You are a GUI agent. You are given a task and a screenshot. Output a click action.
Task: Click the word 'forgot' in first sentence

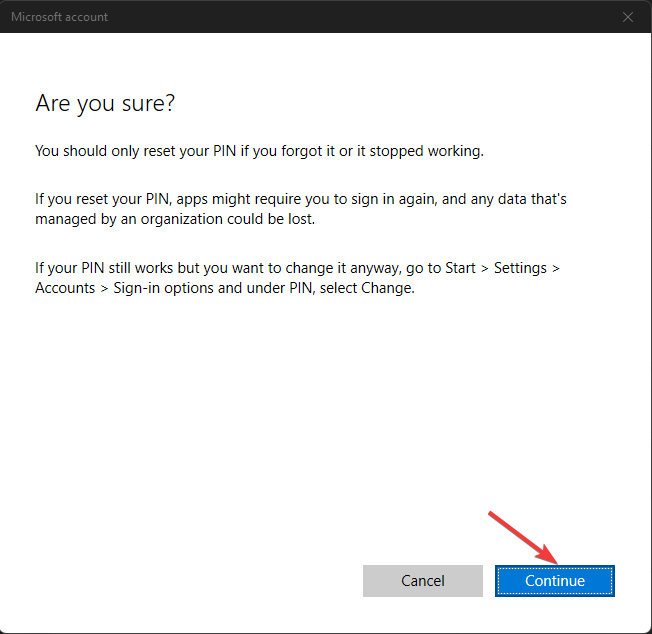point(301,152)
